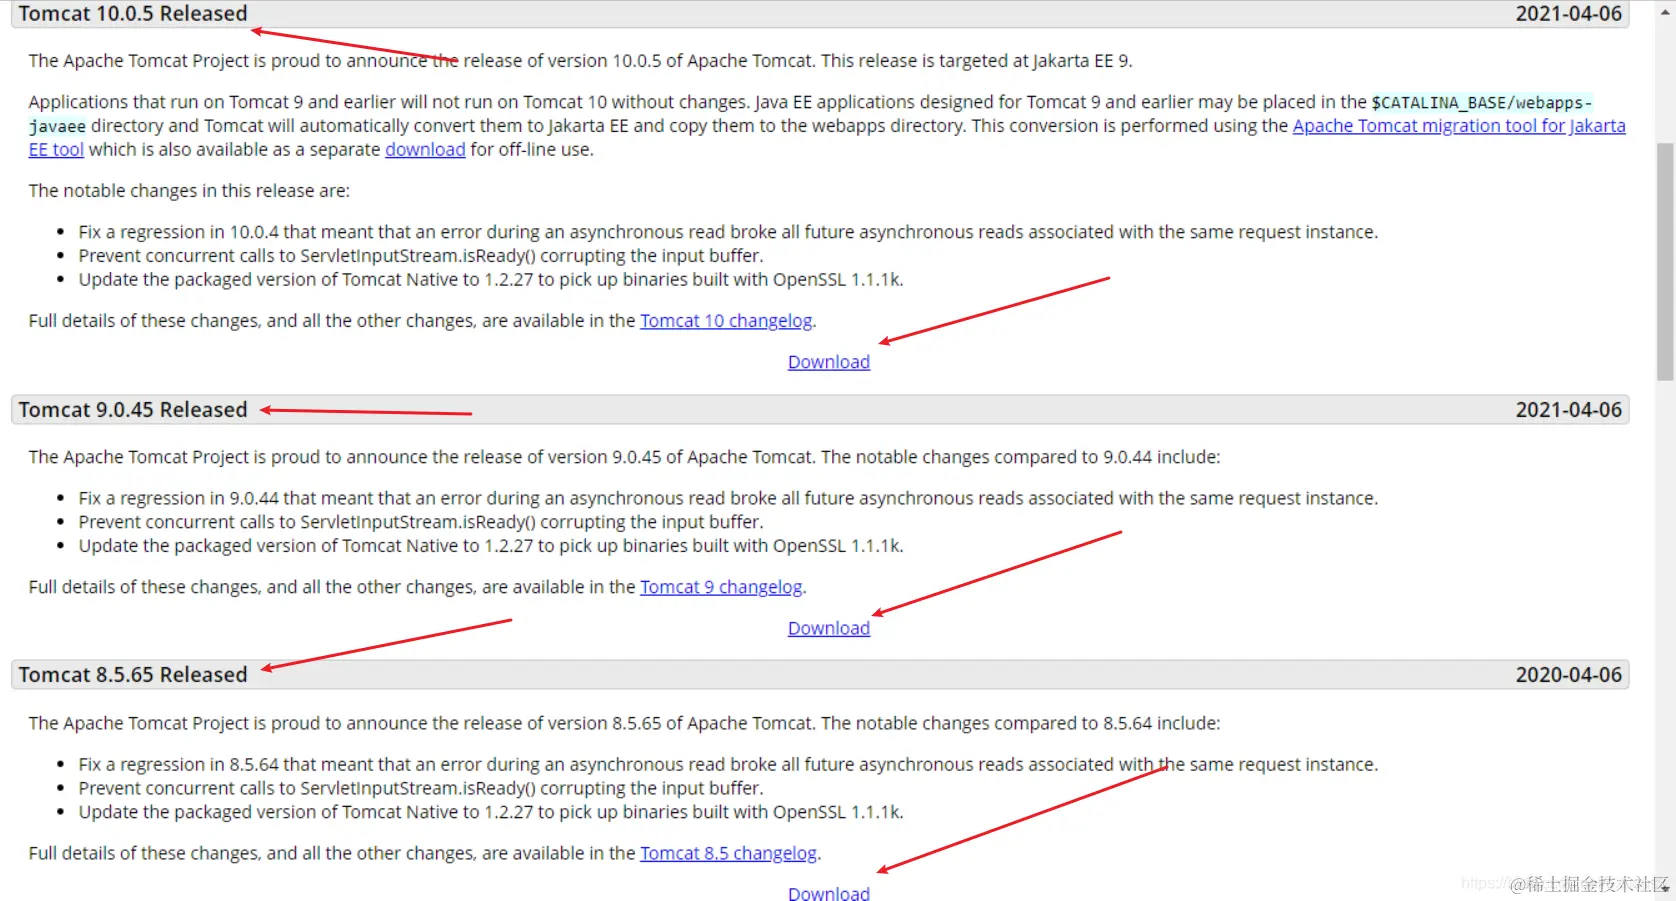Viewport: 1676px width, 901px height.
Task: Click Download under Tomcat 9.0.45 release
Action: coord(829,628)
